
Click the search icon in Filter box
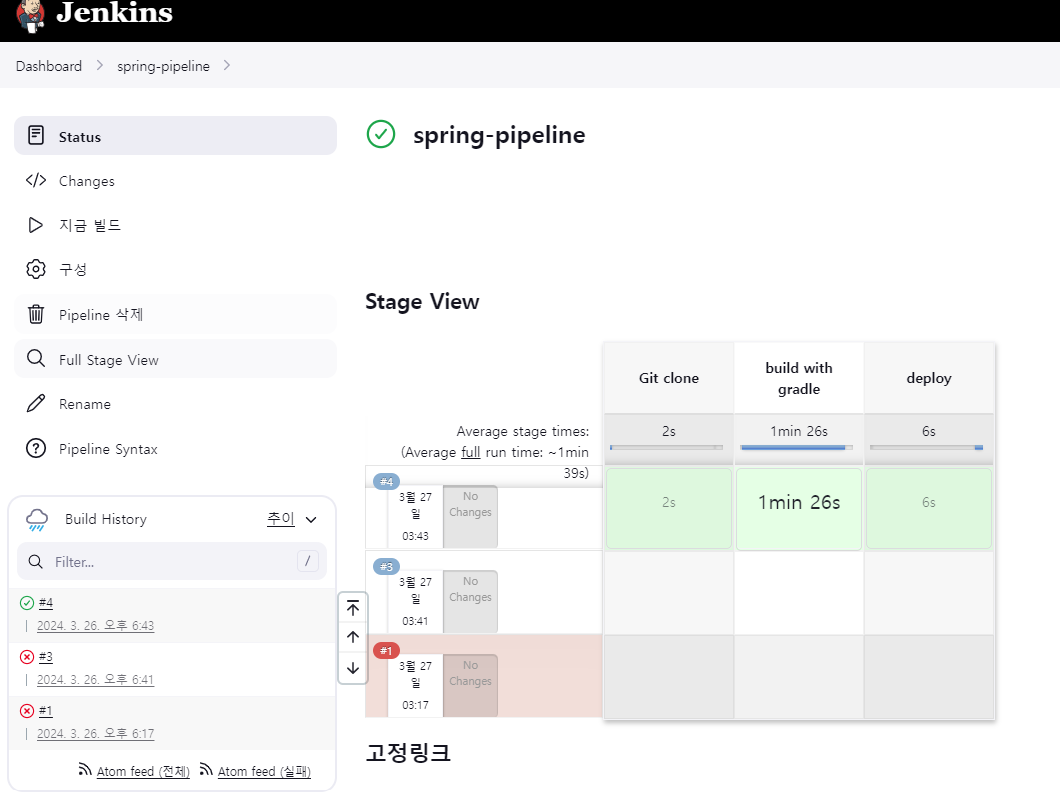[36, 562]
